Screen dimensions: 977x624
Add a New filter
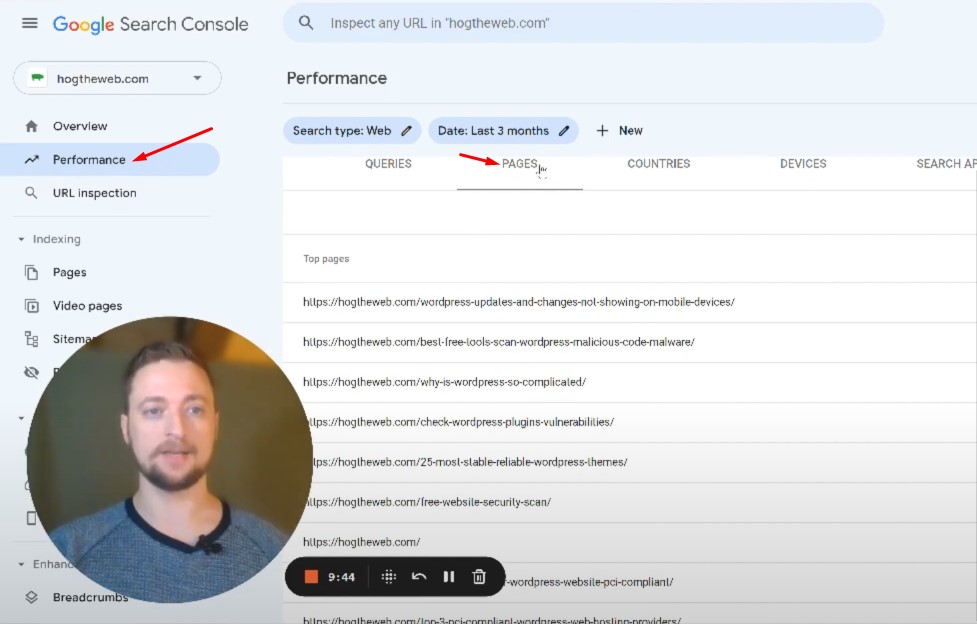click(x=619, y=131)
